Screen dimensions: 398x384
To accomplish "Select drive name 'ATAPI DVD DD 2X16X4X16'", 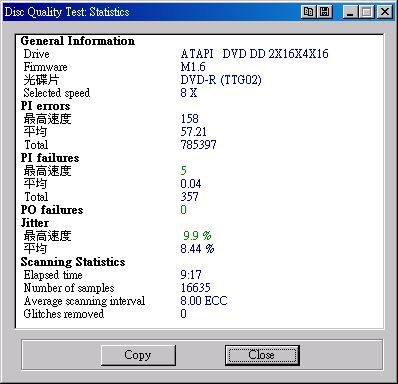I will (x=254, y=54).
